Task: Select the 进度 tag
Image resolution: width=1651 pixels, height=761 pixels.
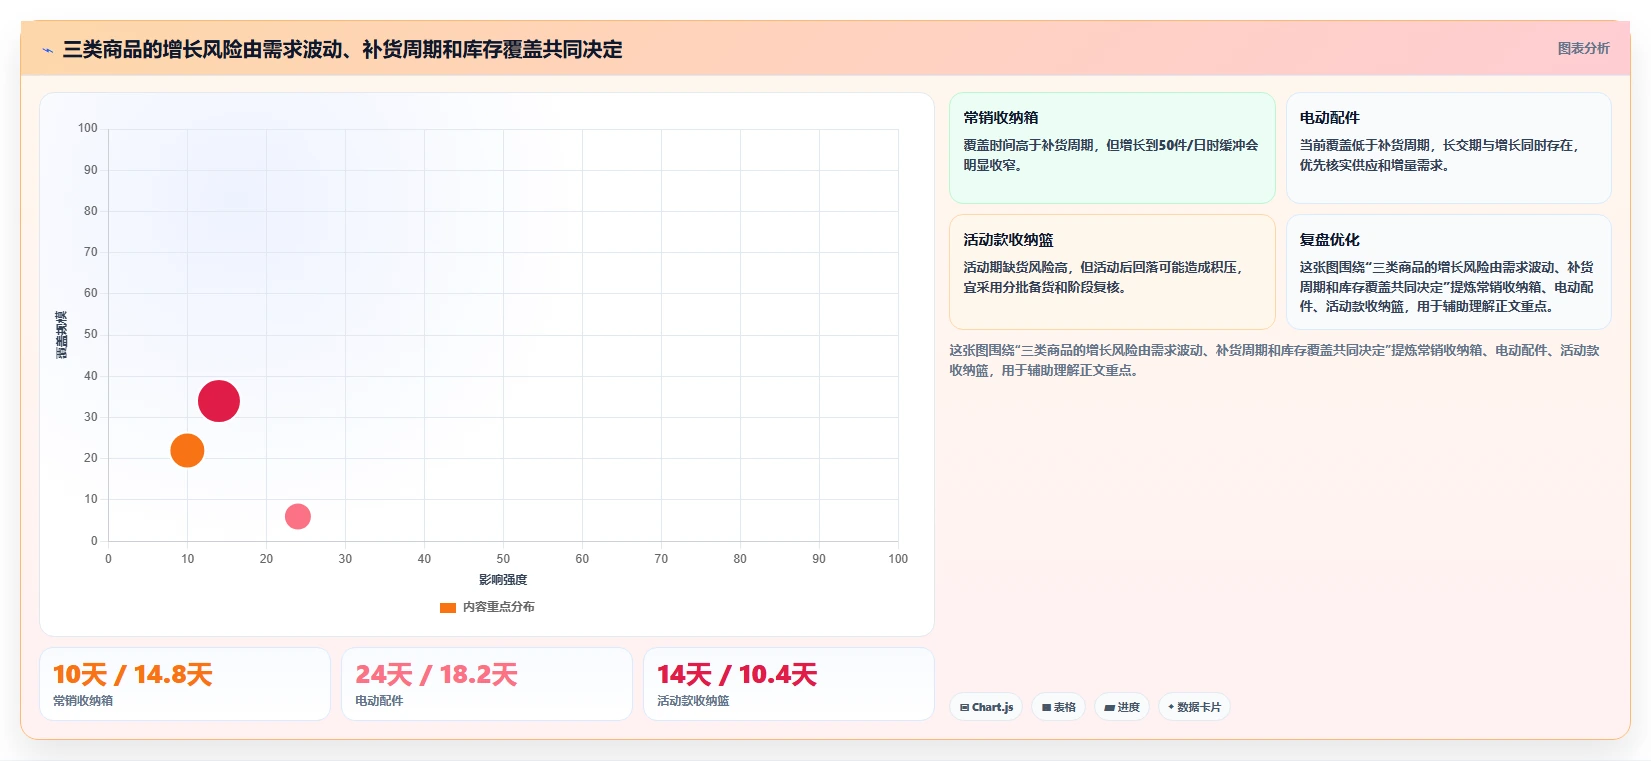Action: (1122, 707)
